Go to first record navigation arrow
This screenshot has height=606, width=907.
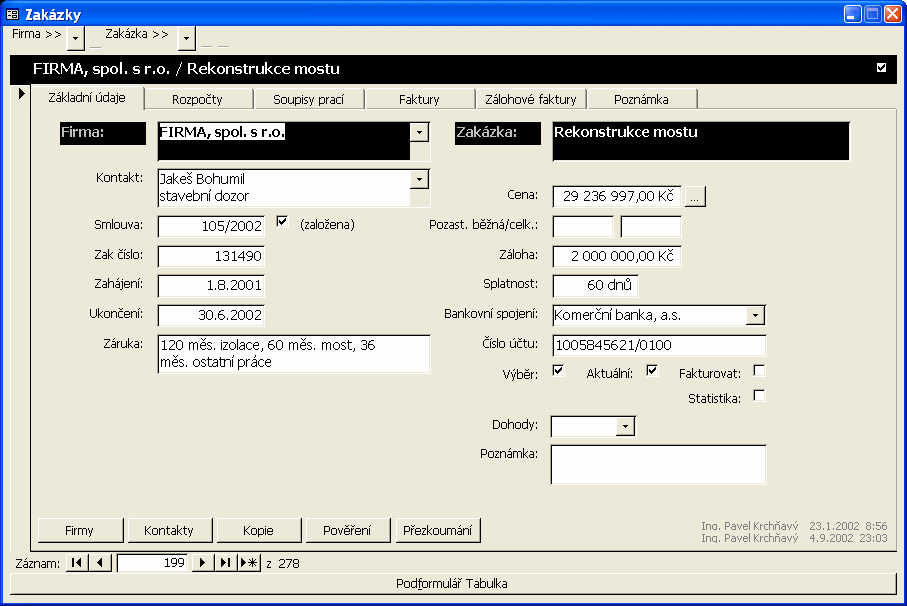point(76,563)
